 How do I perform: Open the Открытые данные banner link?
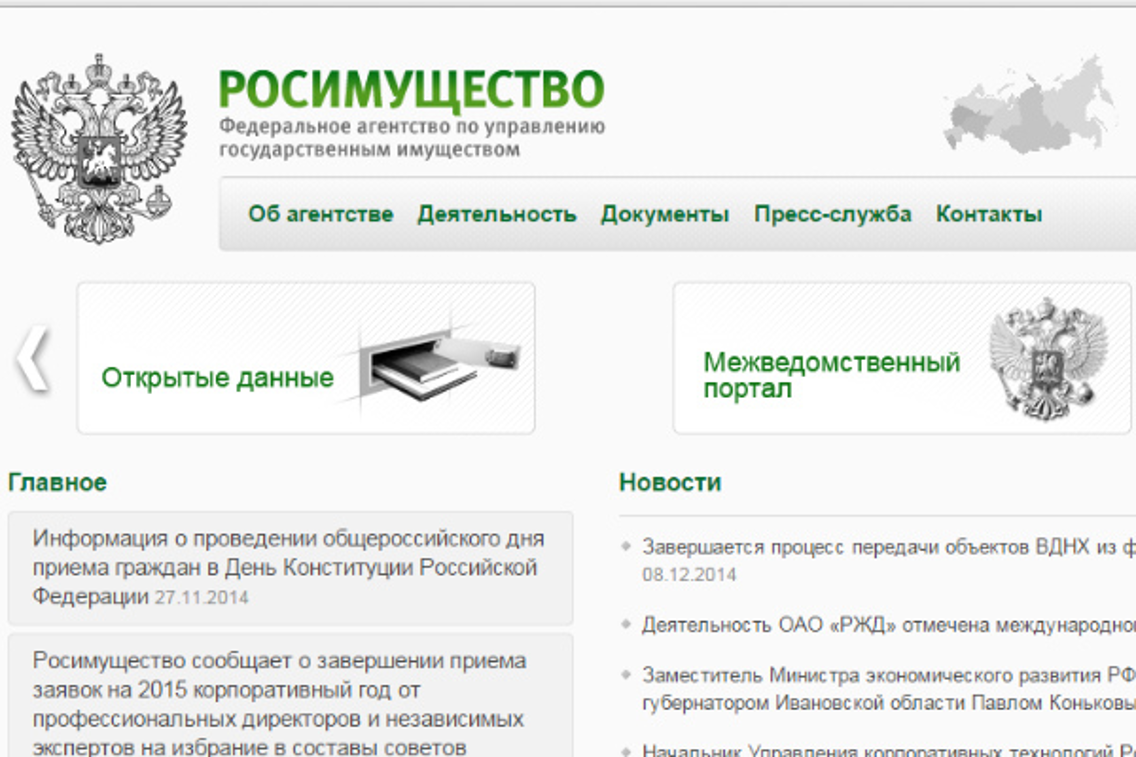coord(217,377)
